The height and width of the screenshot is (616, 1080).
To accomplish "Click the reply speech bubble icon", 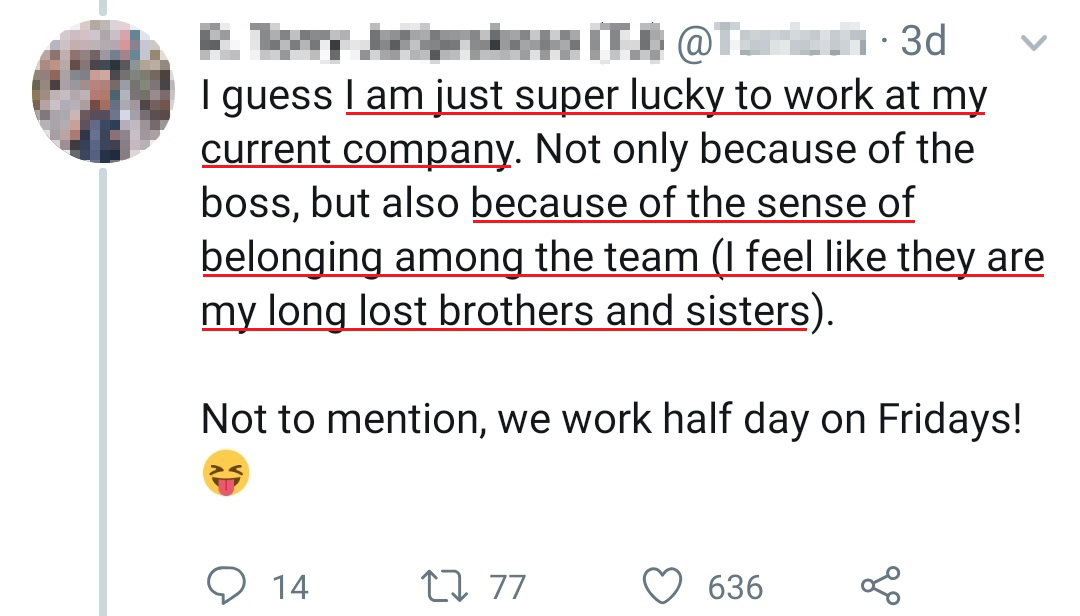I will (228, 584).
